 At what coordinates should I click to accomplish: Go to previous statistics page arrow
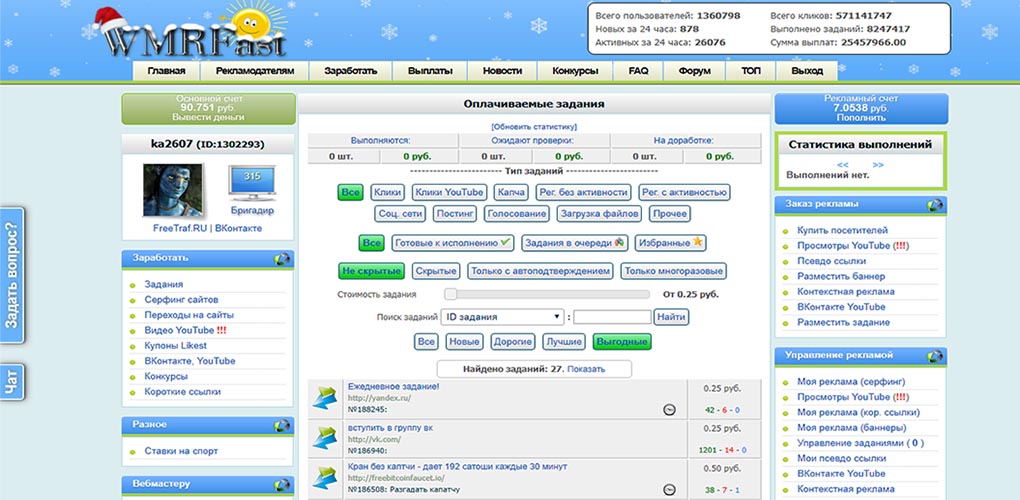coord(842,165)
